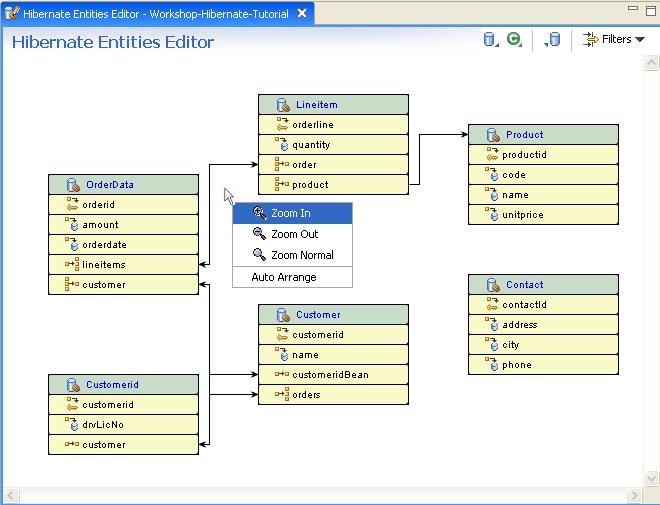Click the Product entity icon
This screenshot has width=660, height=505.
[x=493, y=135]
